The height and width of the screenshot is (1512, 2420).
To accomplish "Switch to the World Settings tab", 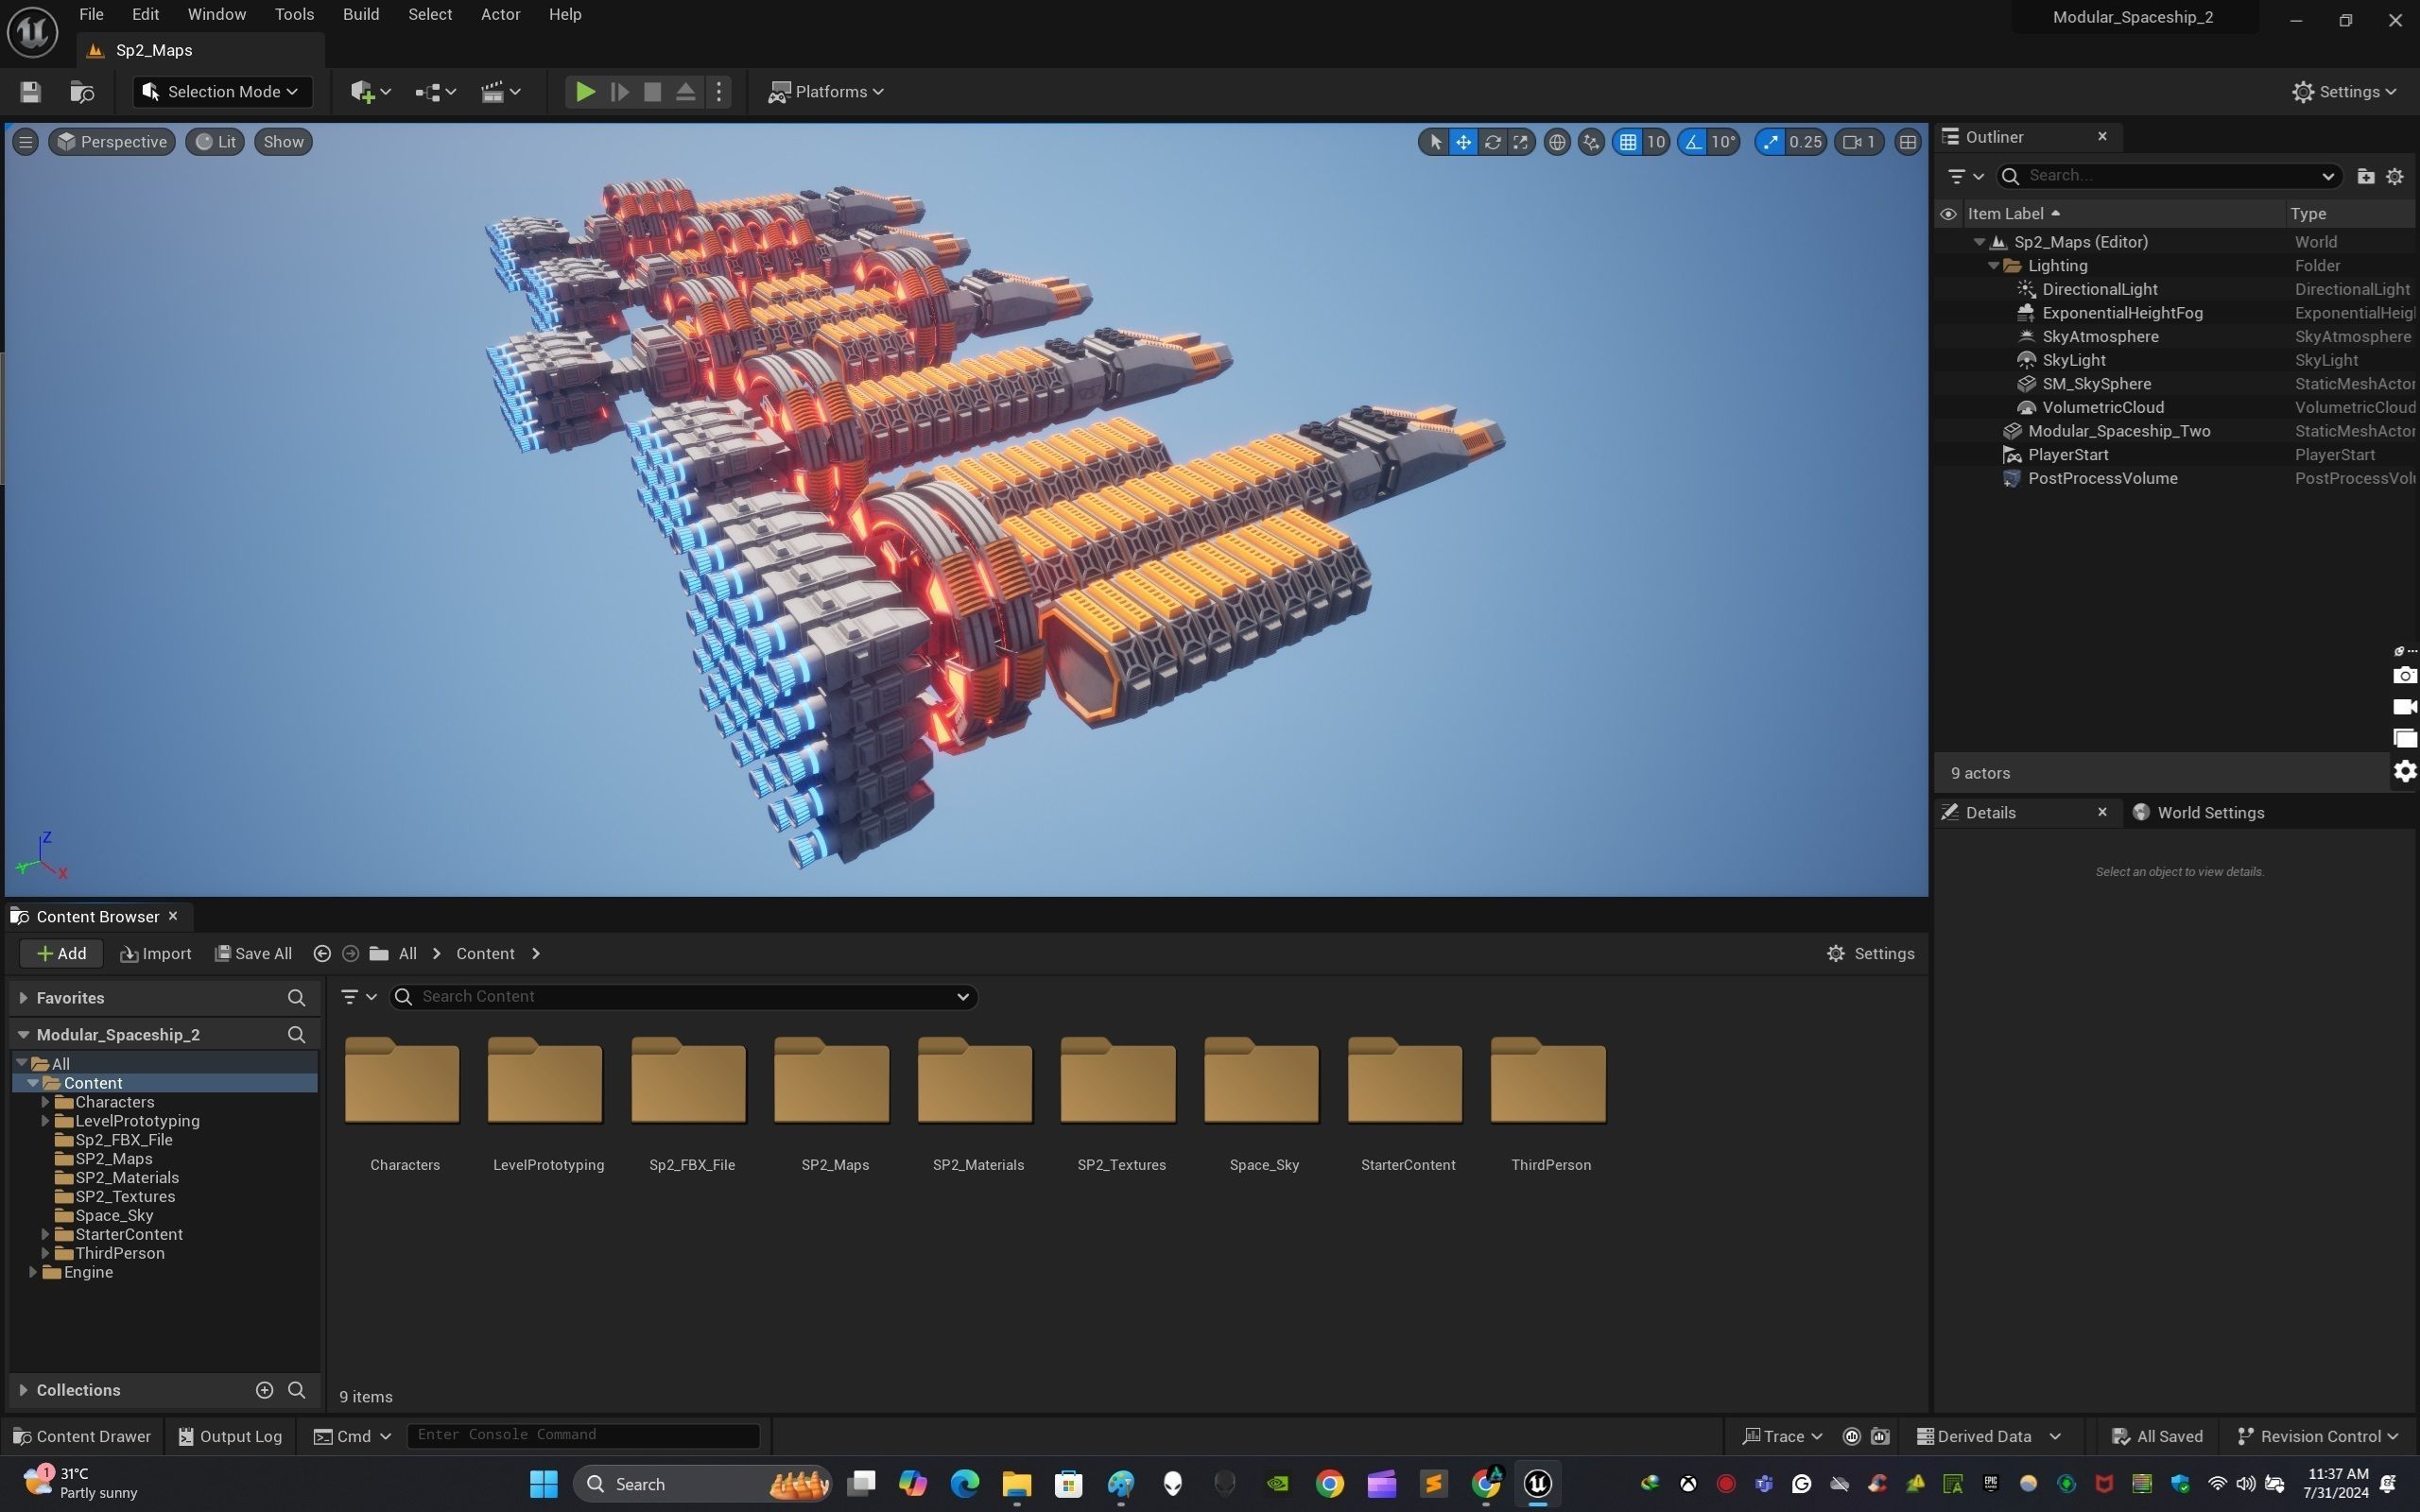I will (2198, 813).
